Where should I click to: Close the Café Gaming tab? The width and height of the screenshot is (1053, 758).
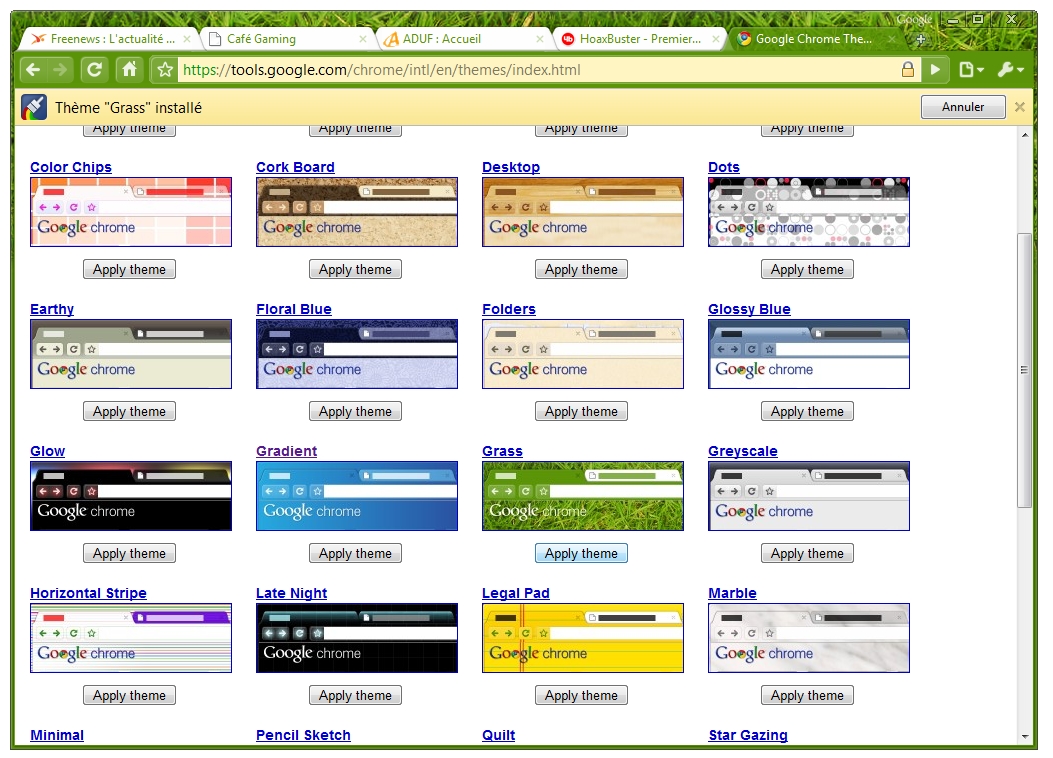pyautogui.click(x=363, y=39)
